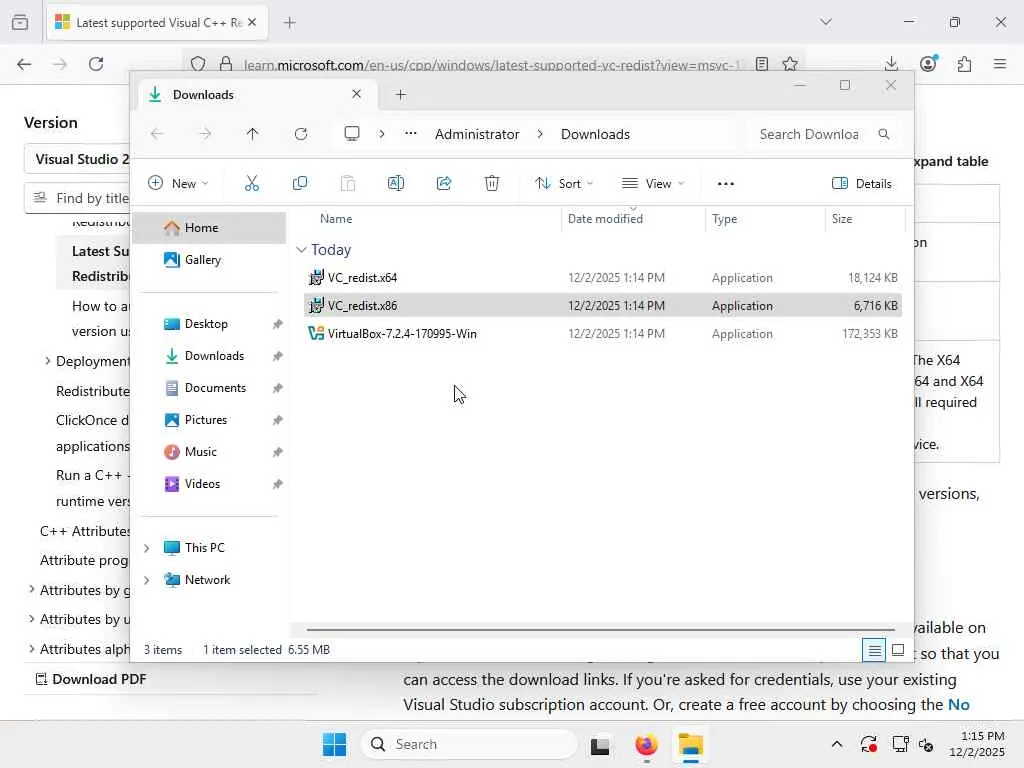Open the Visual Studio version combo box
The height and width of the screenshot is (768, 1024).
tap(78, 159)
